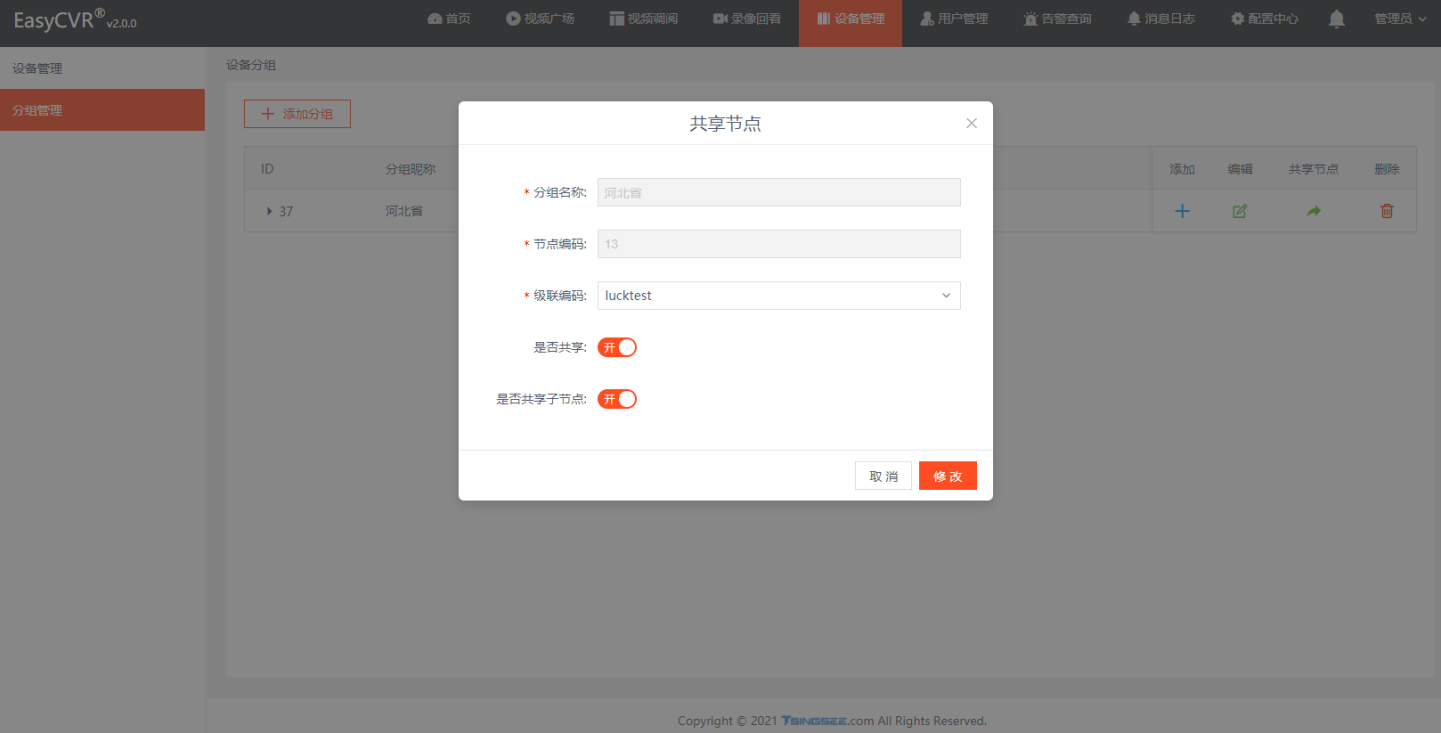Click the blue plus add icon for 河北省
The width and height of the screenshot is (1441, 733).
(1182, 211)
